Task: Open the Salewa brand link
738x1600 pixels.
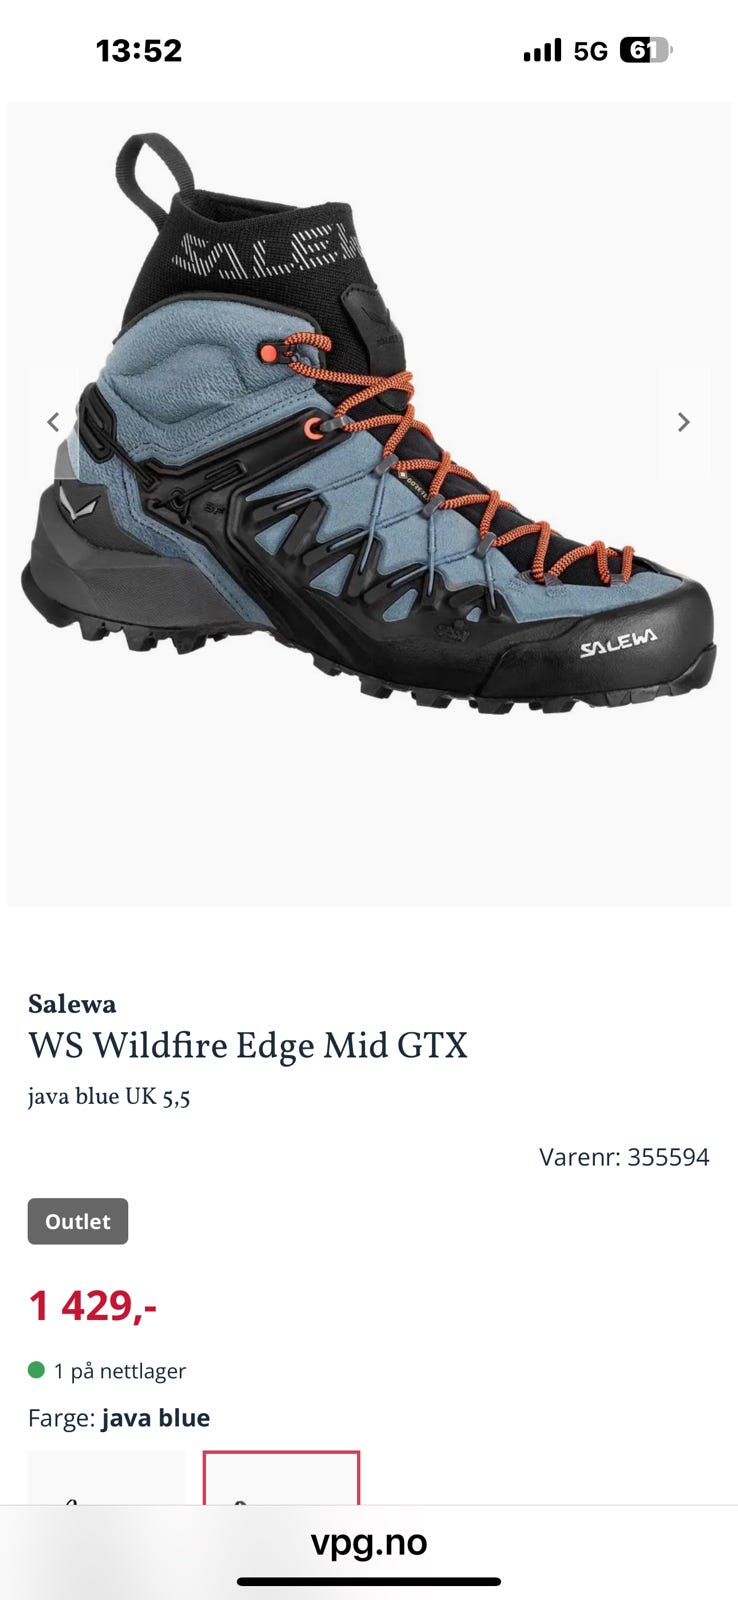Action: pyautogui.click(x=72, y=1004)
